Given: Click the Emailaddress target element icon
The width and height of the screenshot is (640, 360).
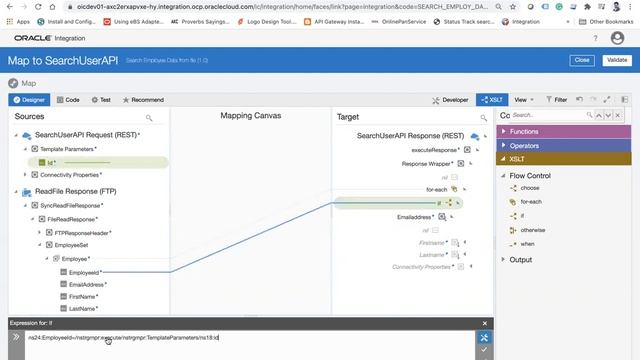Looking at the screenshot, I should click(x=442, y=217).
